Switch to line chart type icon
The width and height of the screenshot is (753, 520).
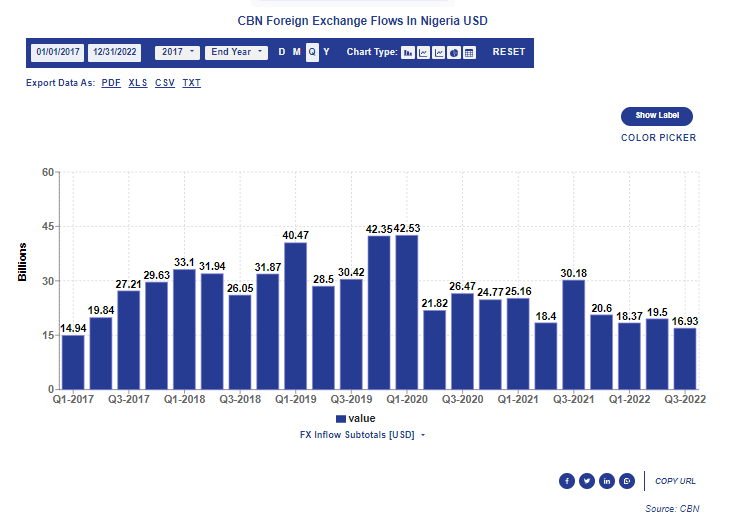(x=423, y=52)
